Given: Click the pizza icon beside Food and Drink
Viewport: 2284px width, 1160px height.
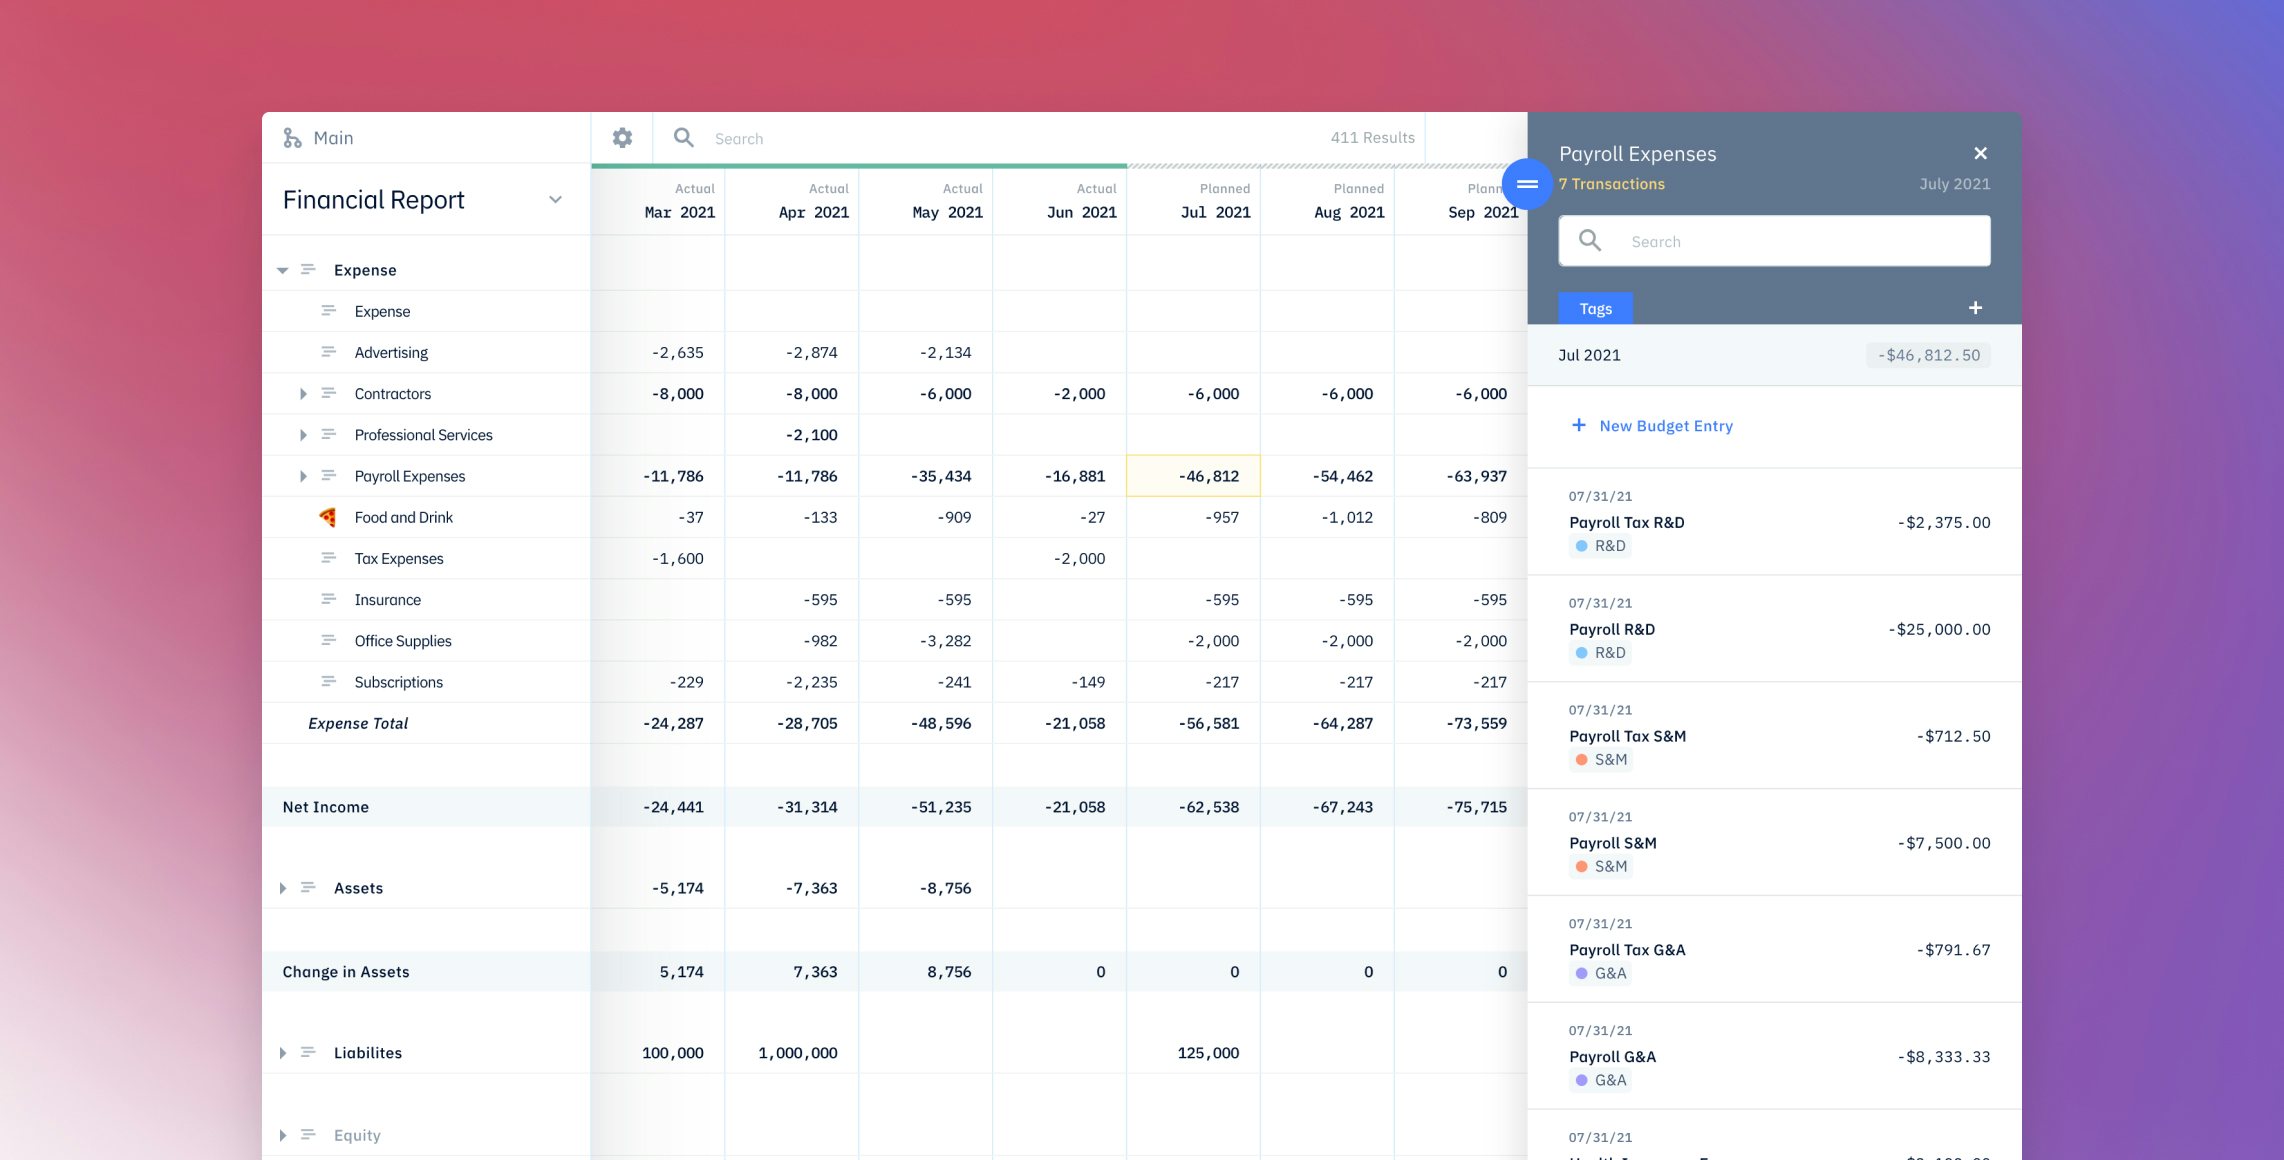Looking at the screenshot, I should (x=327, y=517).
